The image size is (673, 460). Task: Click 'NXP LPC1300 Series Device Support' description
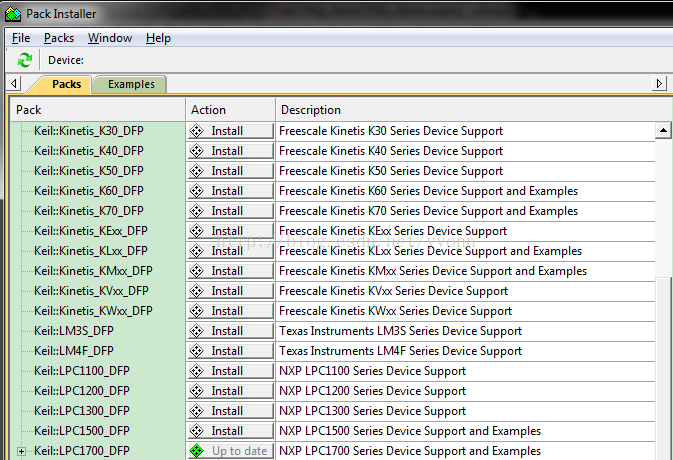373,411
